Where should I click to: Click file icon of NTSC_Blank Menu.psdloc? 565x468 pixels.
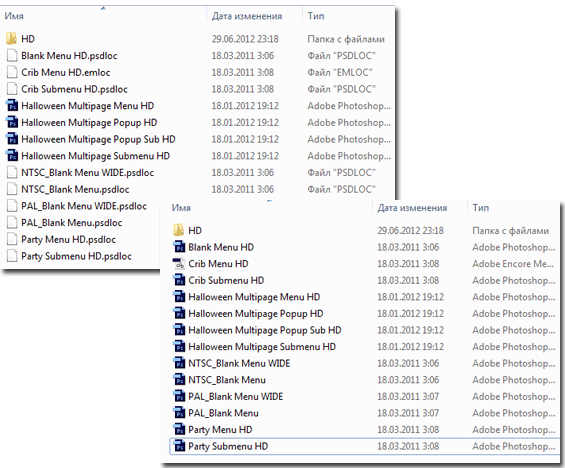pyautogui.click(x=12, y=189)
